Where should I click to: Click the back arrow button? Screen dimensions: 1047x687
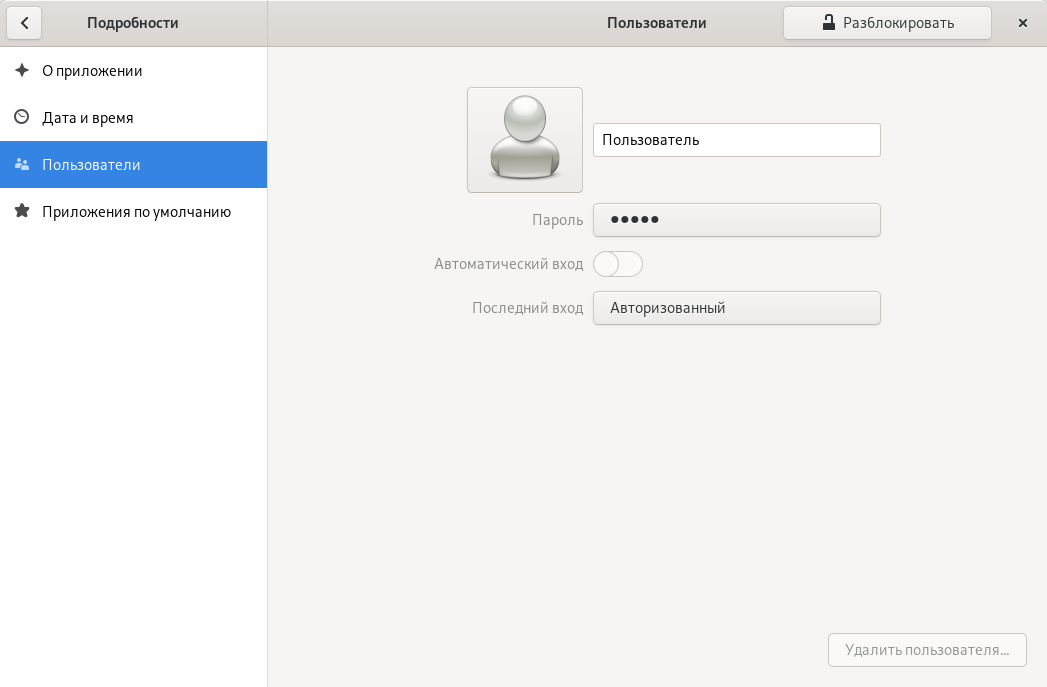[x=24, y=23]
